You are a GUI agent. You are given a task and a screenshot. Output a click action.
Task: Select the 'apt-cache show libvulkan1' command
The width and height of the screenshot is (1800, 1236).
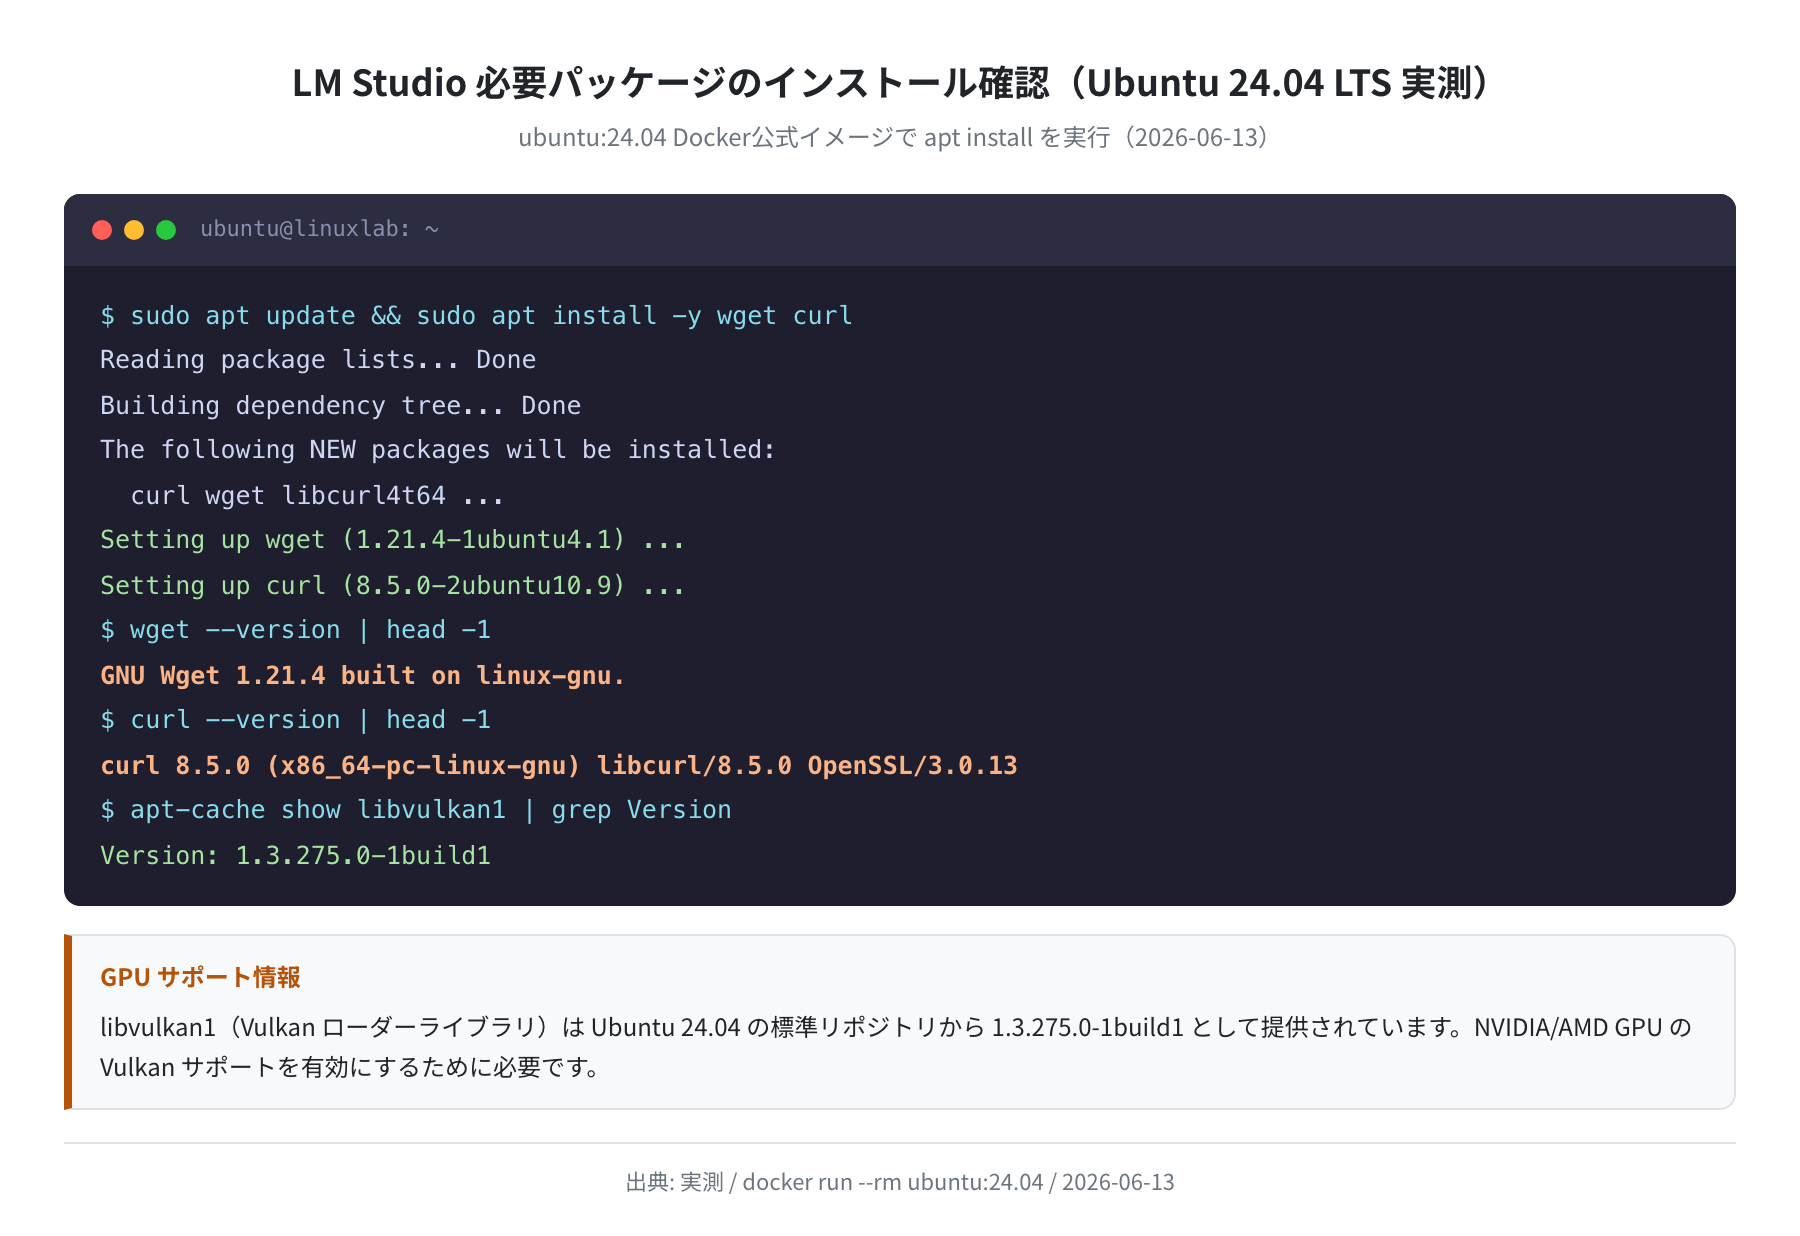[x=415, y=810]
